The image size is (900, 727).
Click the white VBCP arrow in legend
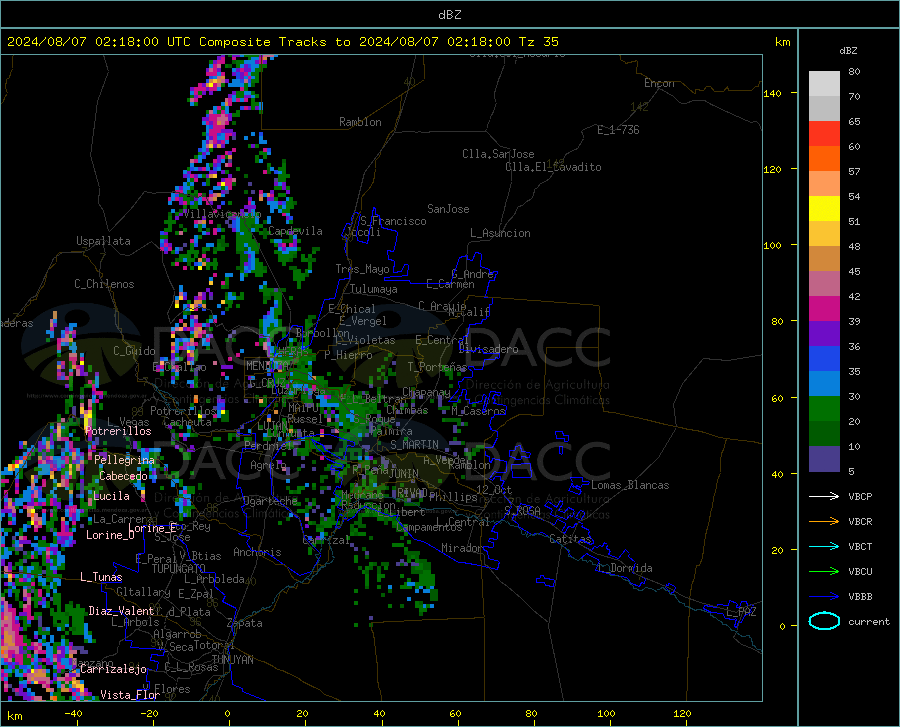[x=824, y=496]
